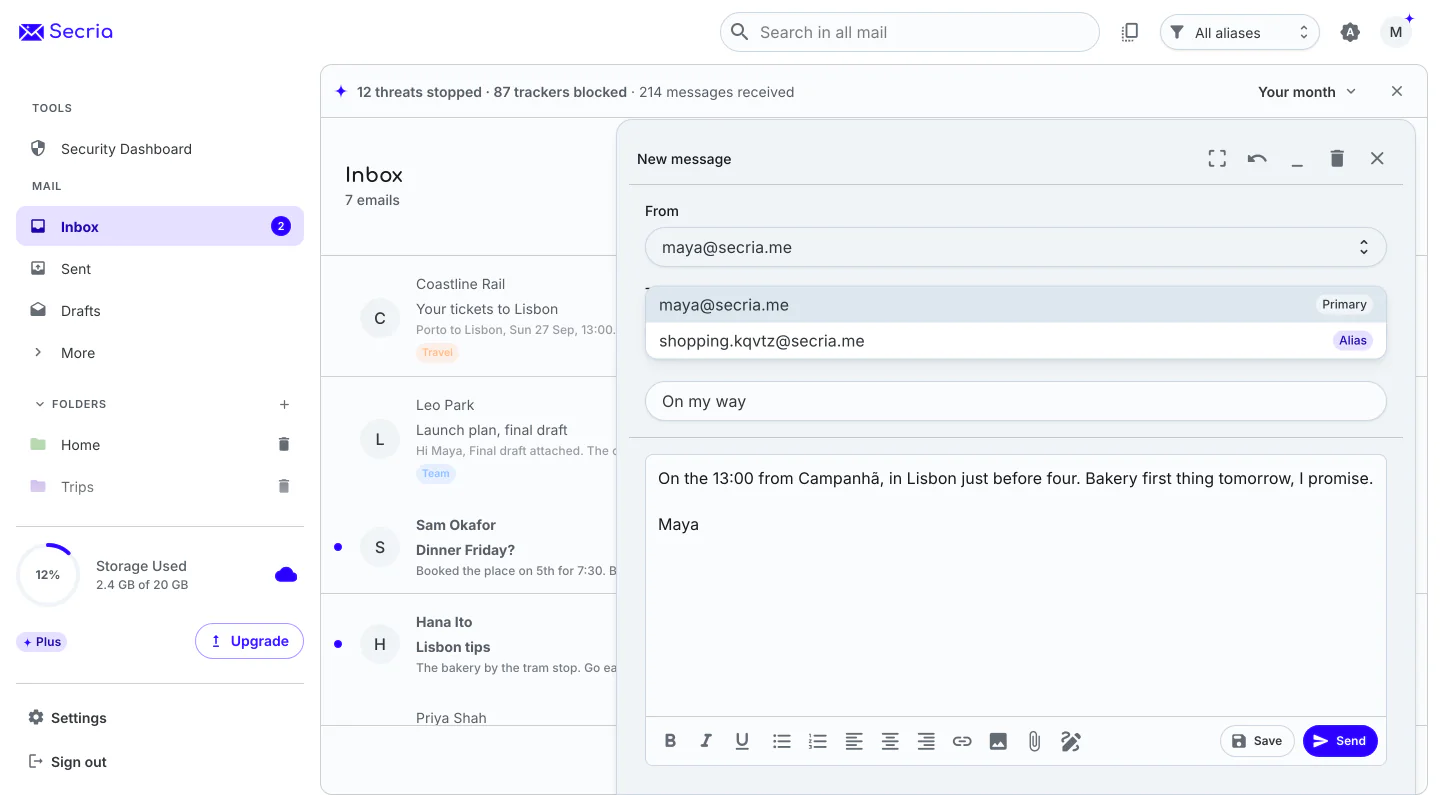
Task: Dismiss the threats stopped banner
Action: click(1397, 91)
